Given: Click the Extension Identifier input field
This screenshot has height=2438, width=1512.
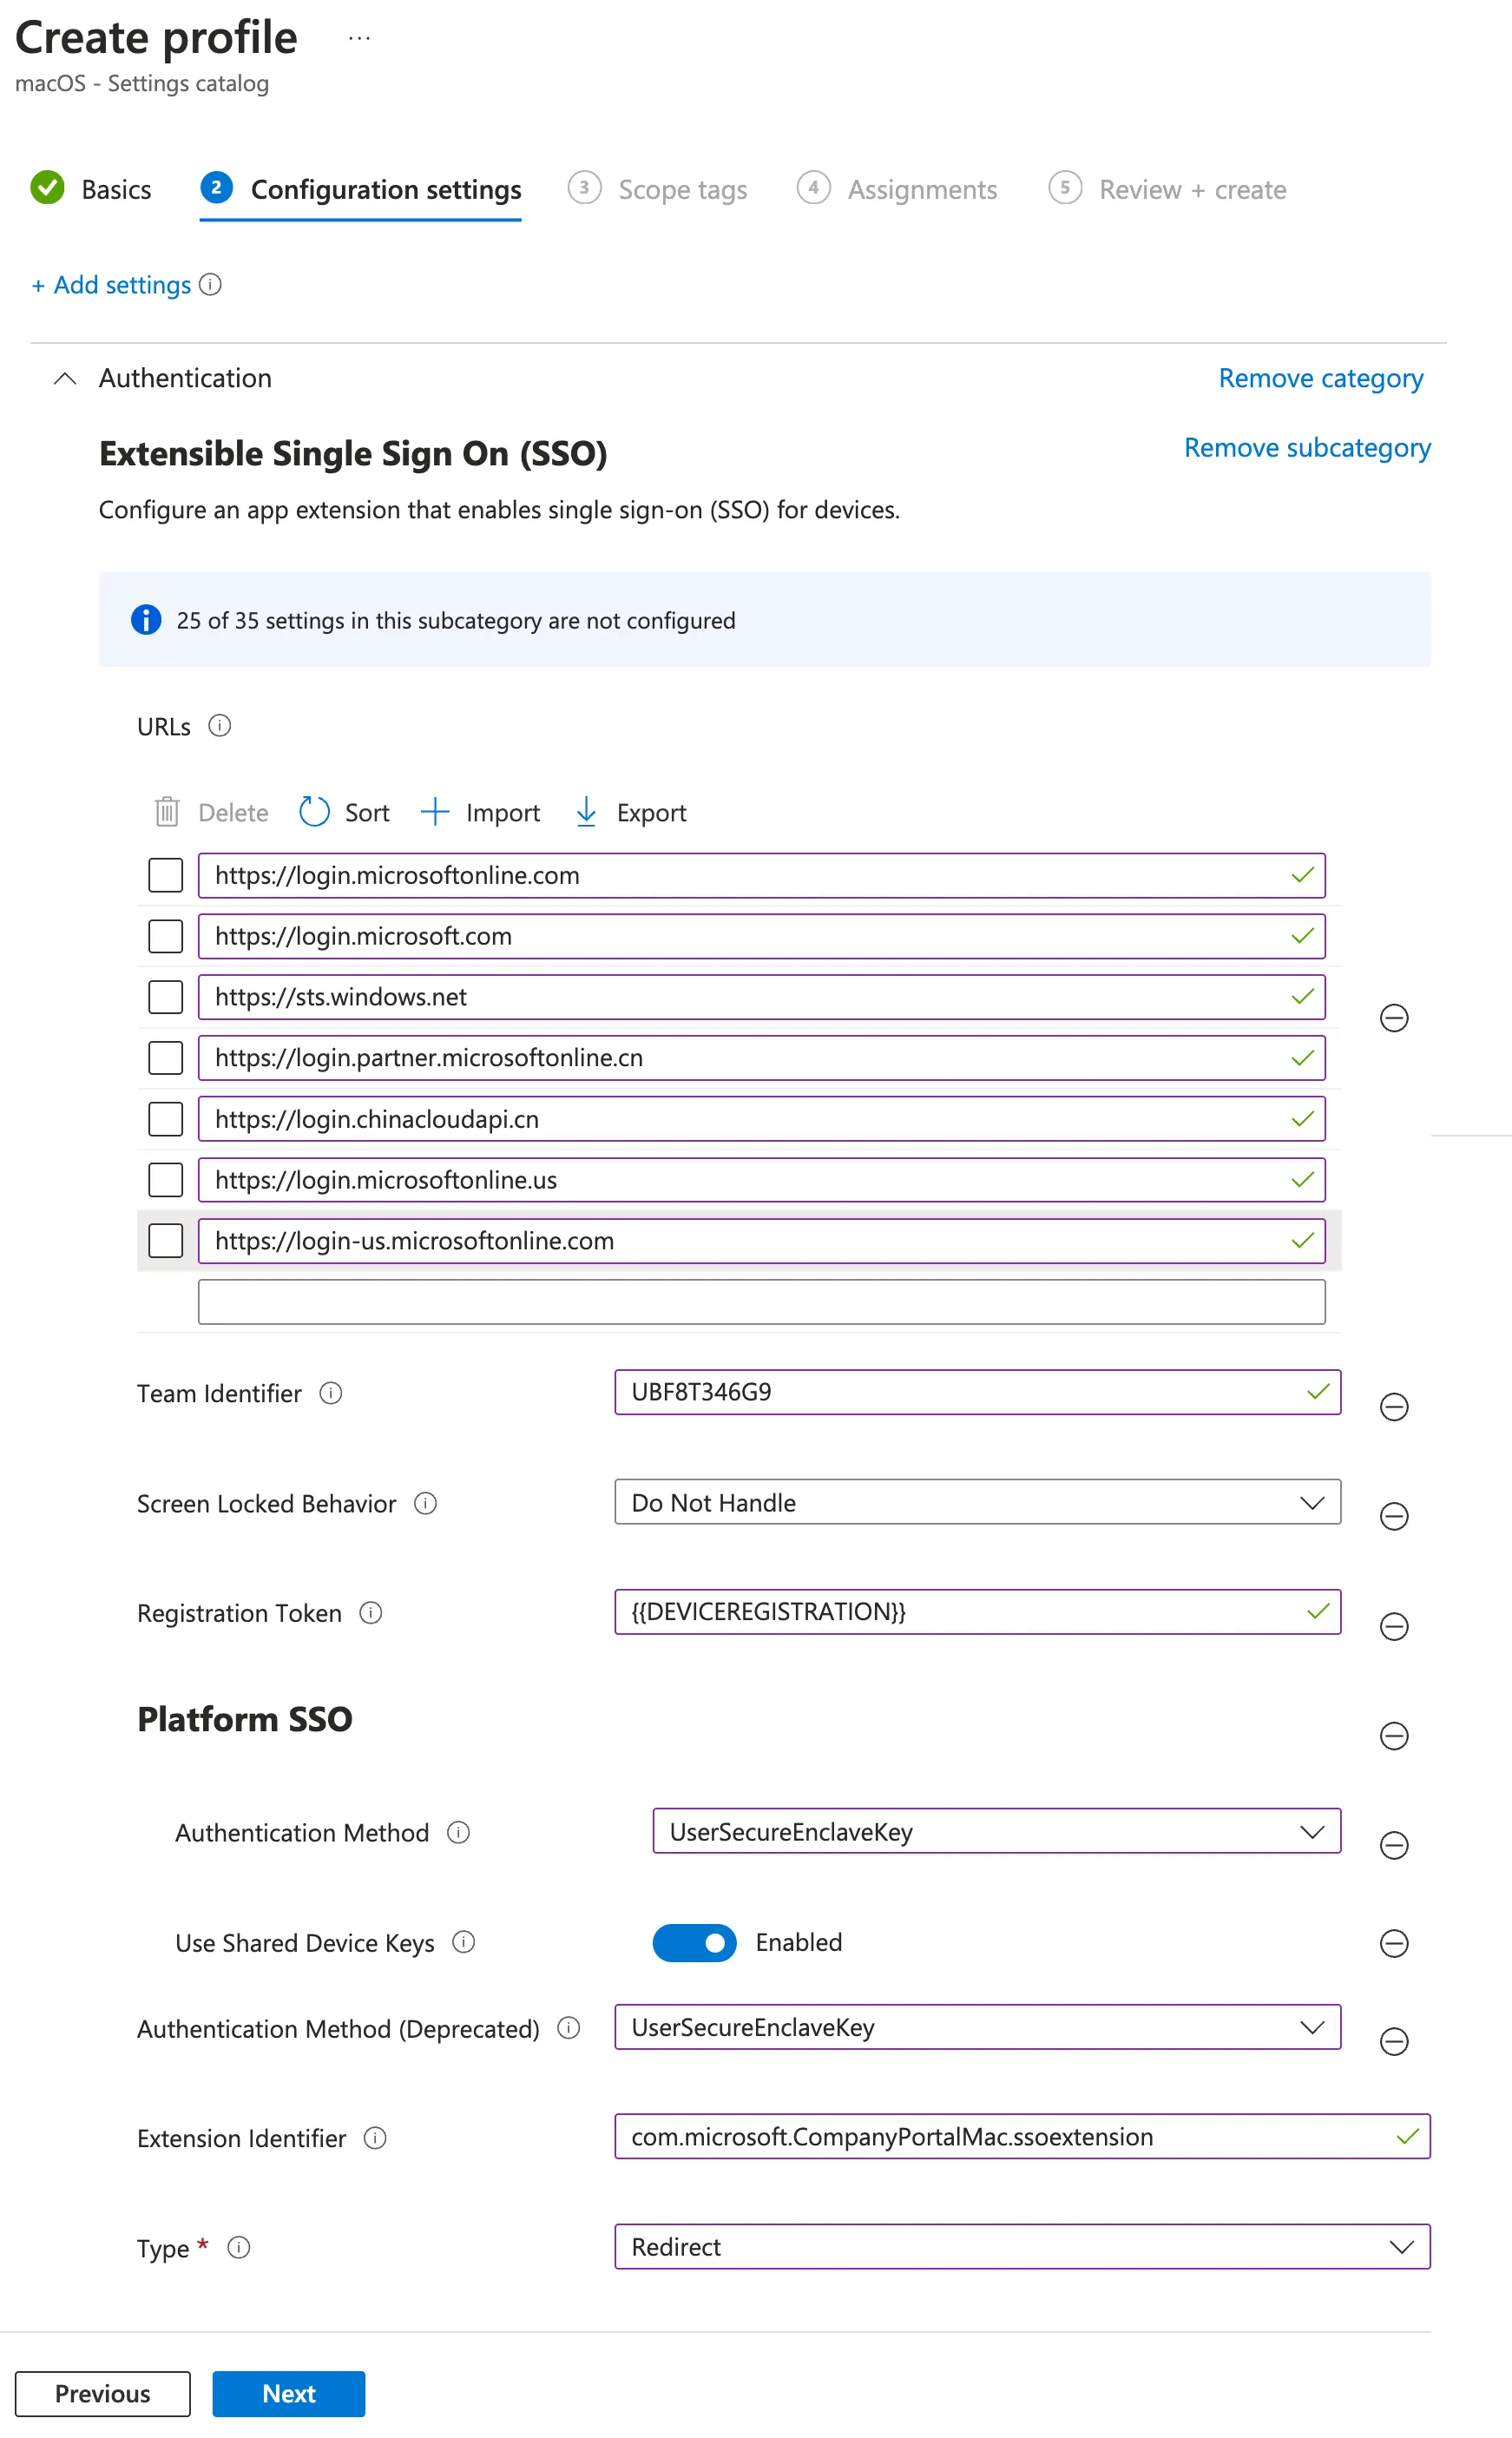Looking at the screenshot, I should [1022, 2137].
